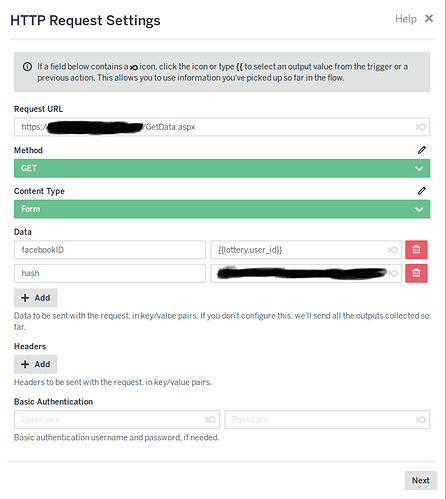
Task: Focus the facebookID key input field
Action: pyautogui.click(x=110, y=250)
